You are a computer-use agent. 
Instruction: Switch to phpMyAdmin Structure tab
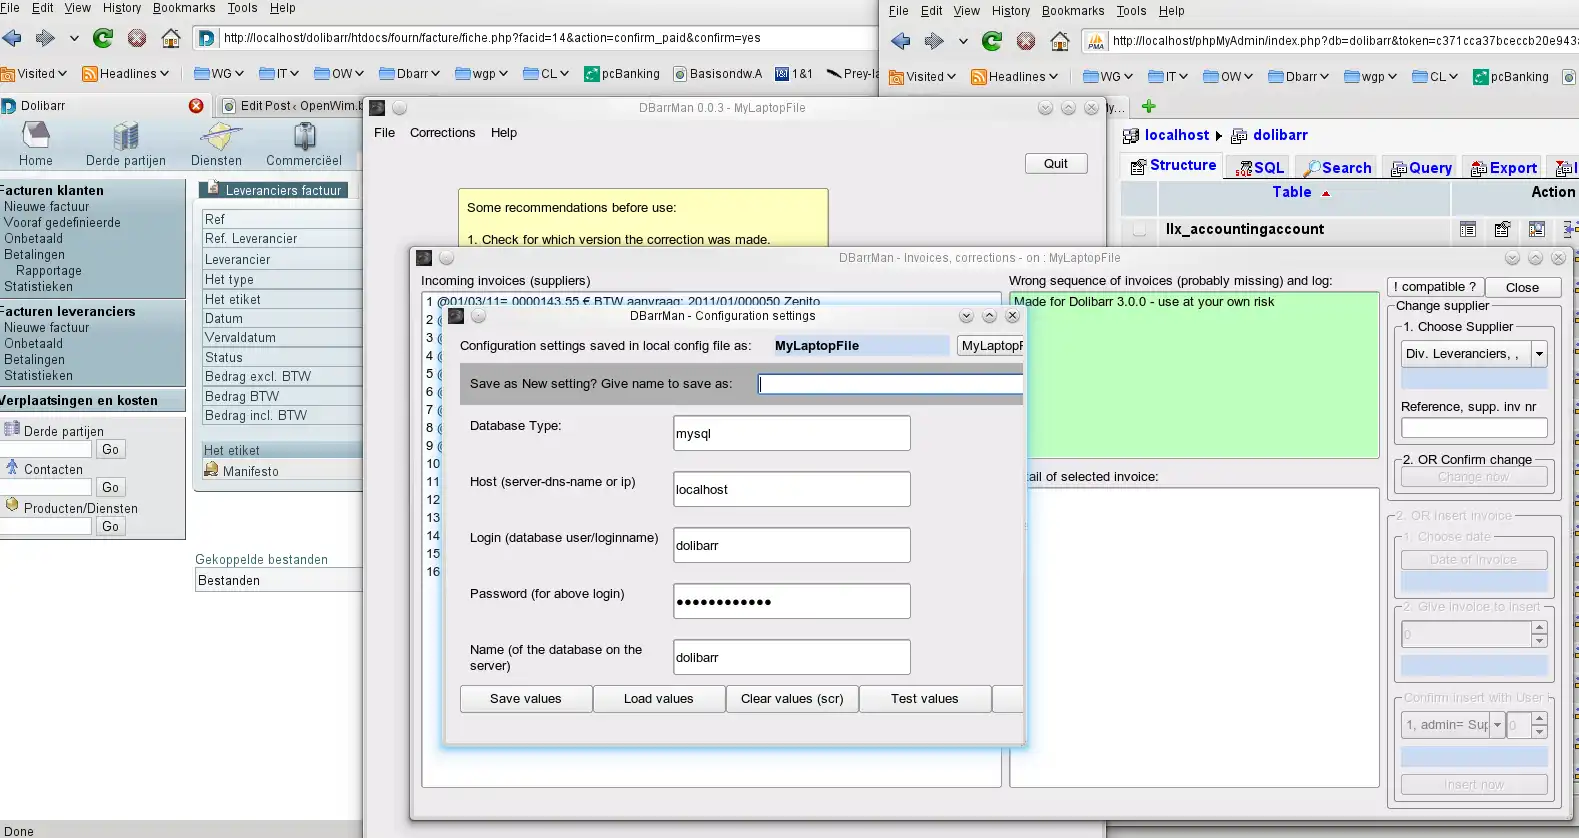click(1173, 166)
